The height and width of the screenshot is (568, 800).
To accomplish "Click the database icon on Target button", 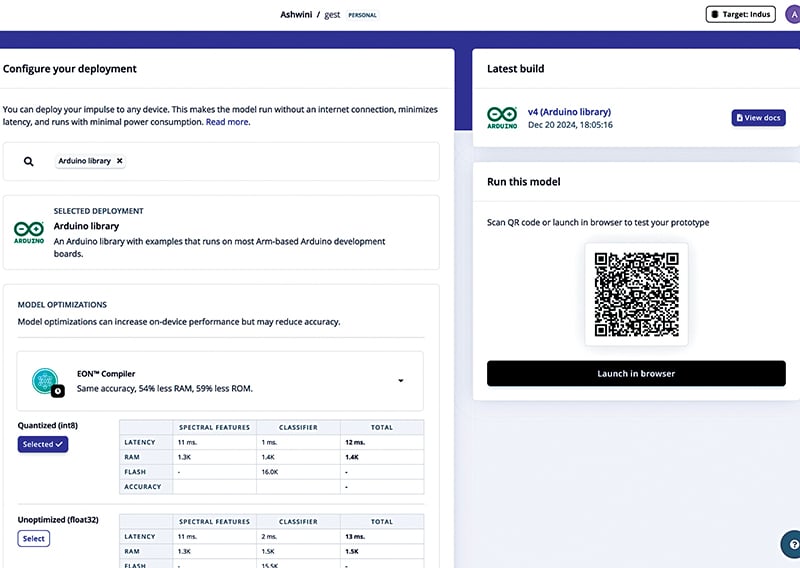I will click(714, 15).
